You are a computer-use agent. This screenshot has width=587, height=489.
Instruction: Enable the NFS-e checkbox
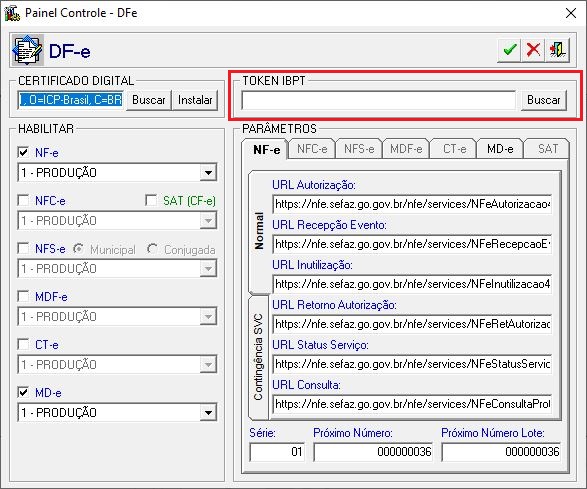coord(23,248)
